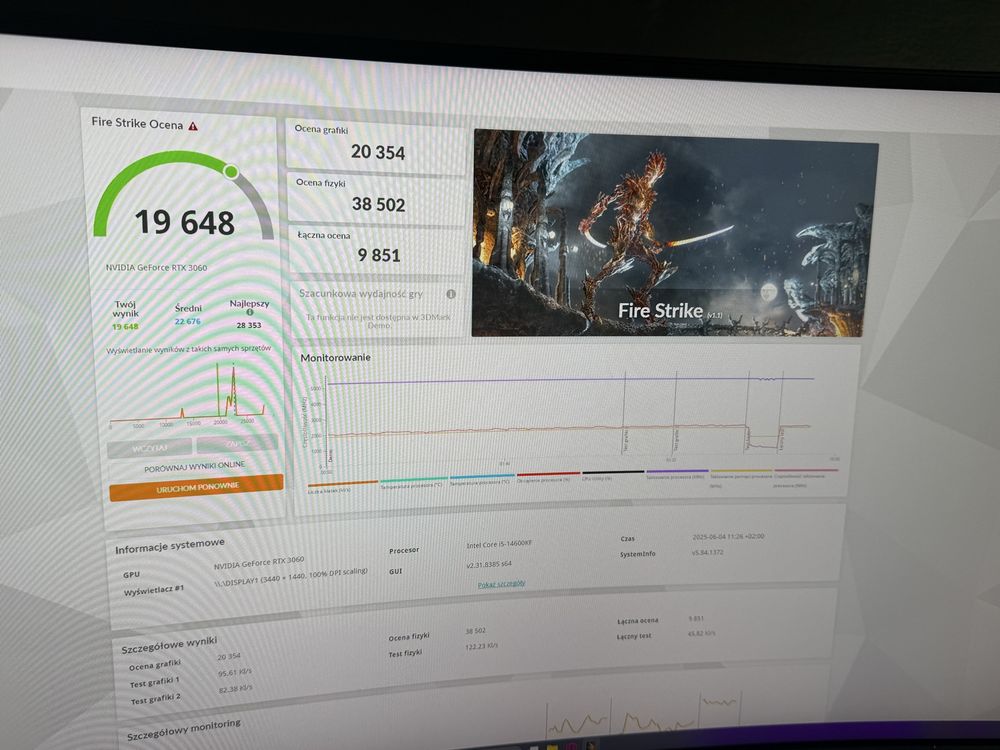Screen dimensions: 1000x750
Task: Toggle the green Temperatura procesora legend line
Action: click(413, 482)
